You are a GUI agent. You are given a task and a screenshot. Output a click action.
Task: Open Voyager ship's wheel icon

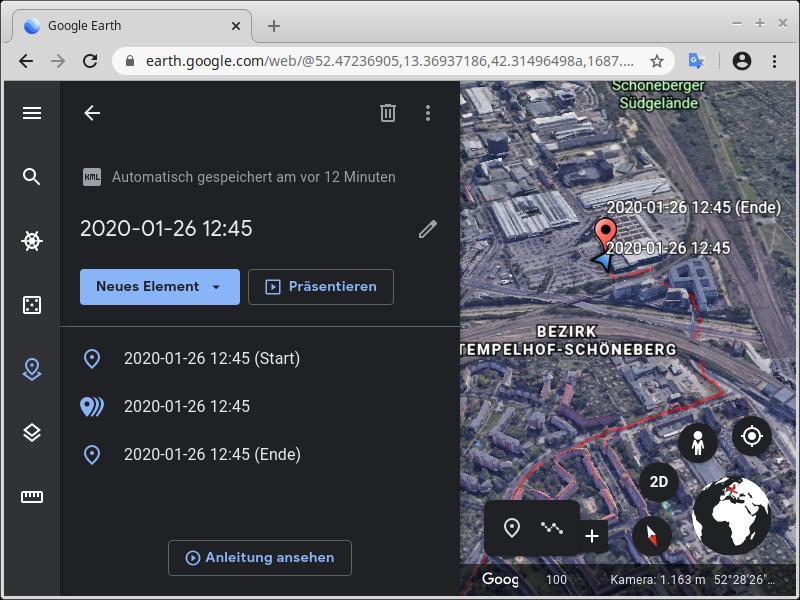coord(32,241)
